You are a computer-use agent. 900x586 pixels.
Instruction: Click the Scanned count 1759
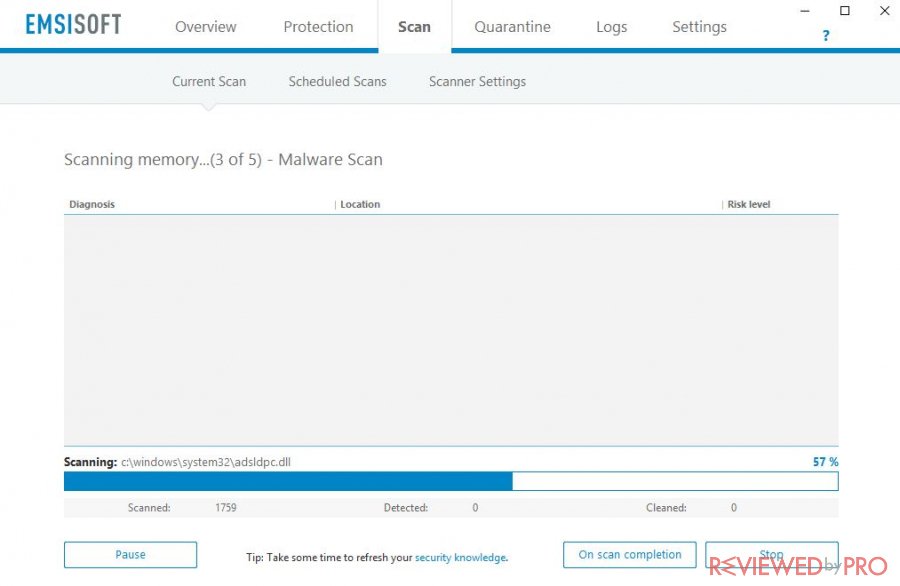(x=226, y=507)
